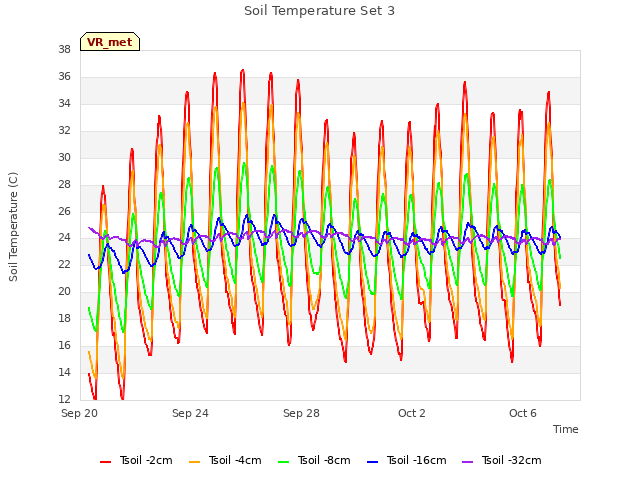Screen dimensions: 640x480
Task: Click the 'Soil Temperature (C)' y-axis label
Action: (13, 227)
